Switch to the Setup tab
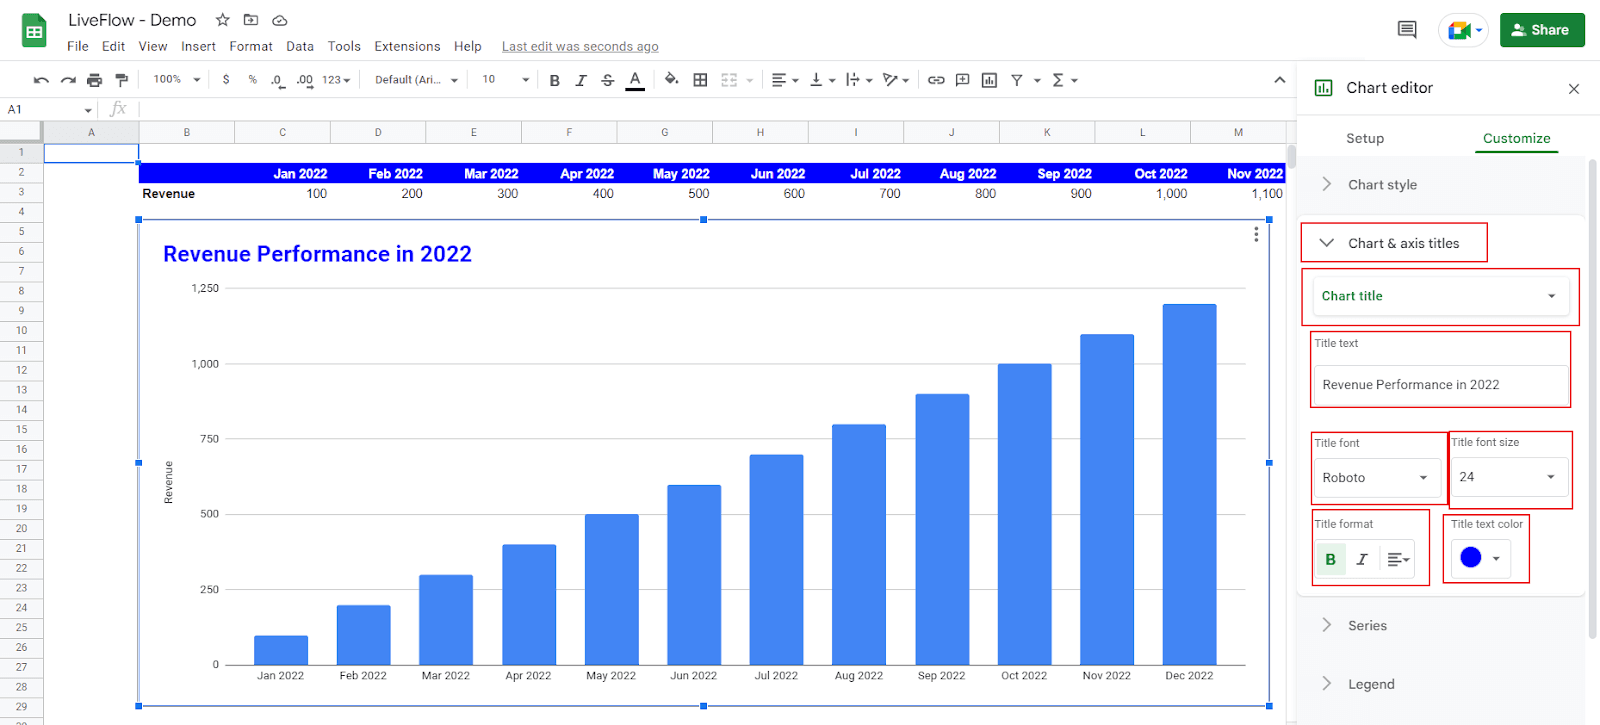Image resolution: width=1600 pixels, height=725 pixels. (x=1364, y=138)
